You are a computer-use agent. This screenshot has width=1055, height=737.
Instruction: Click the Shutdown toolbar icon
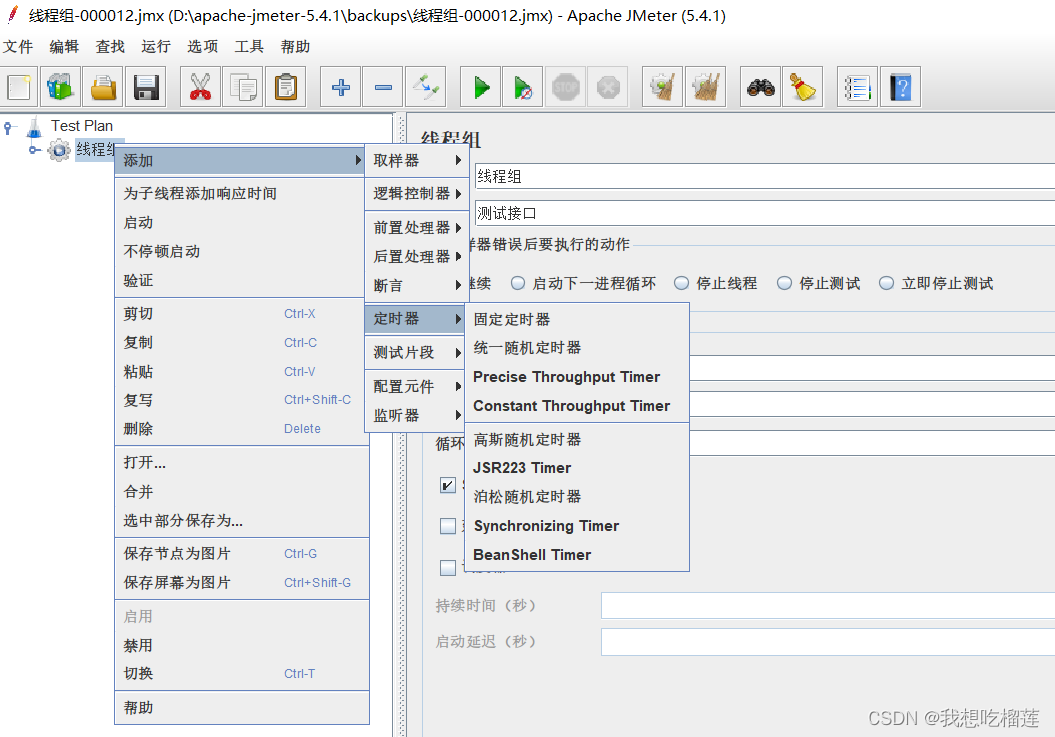(608, 87)
